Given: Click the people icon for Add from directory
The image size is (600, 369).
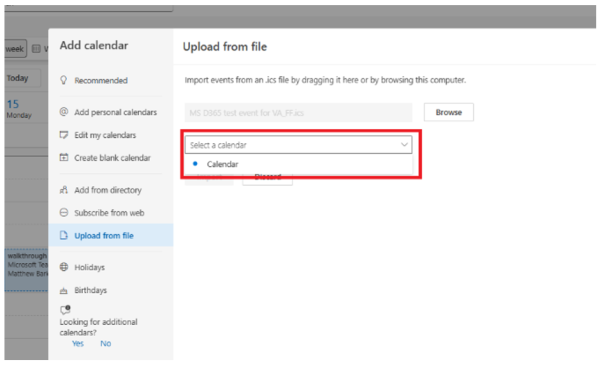Looking at the screenshot, I should (x=64, y=190).
